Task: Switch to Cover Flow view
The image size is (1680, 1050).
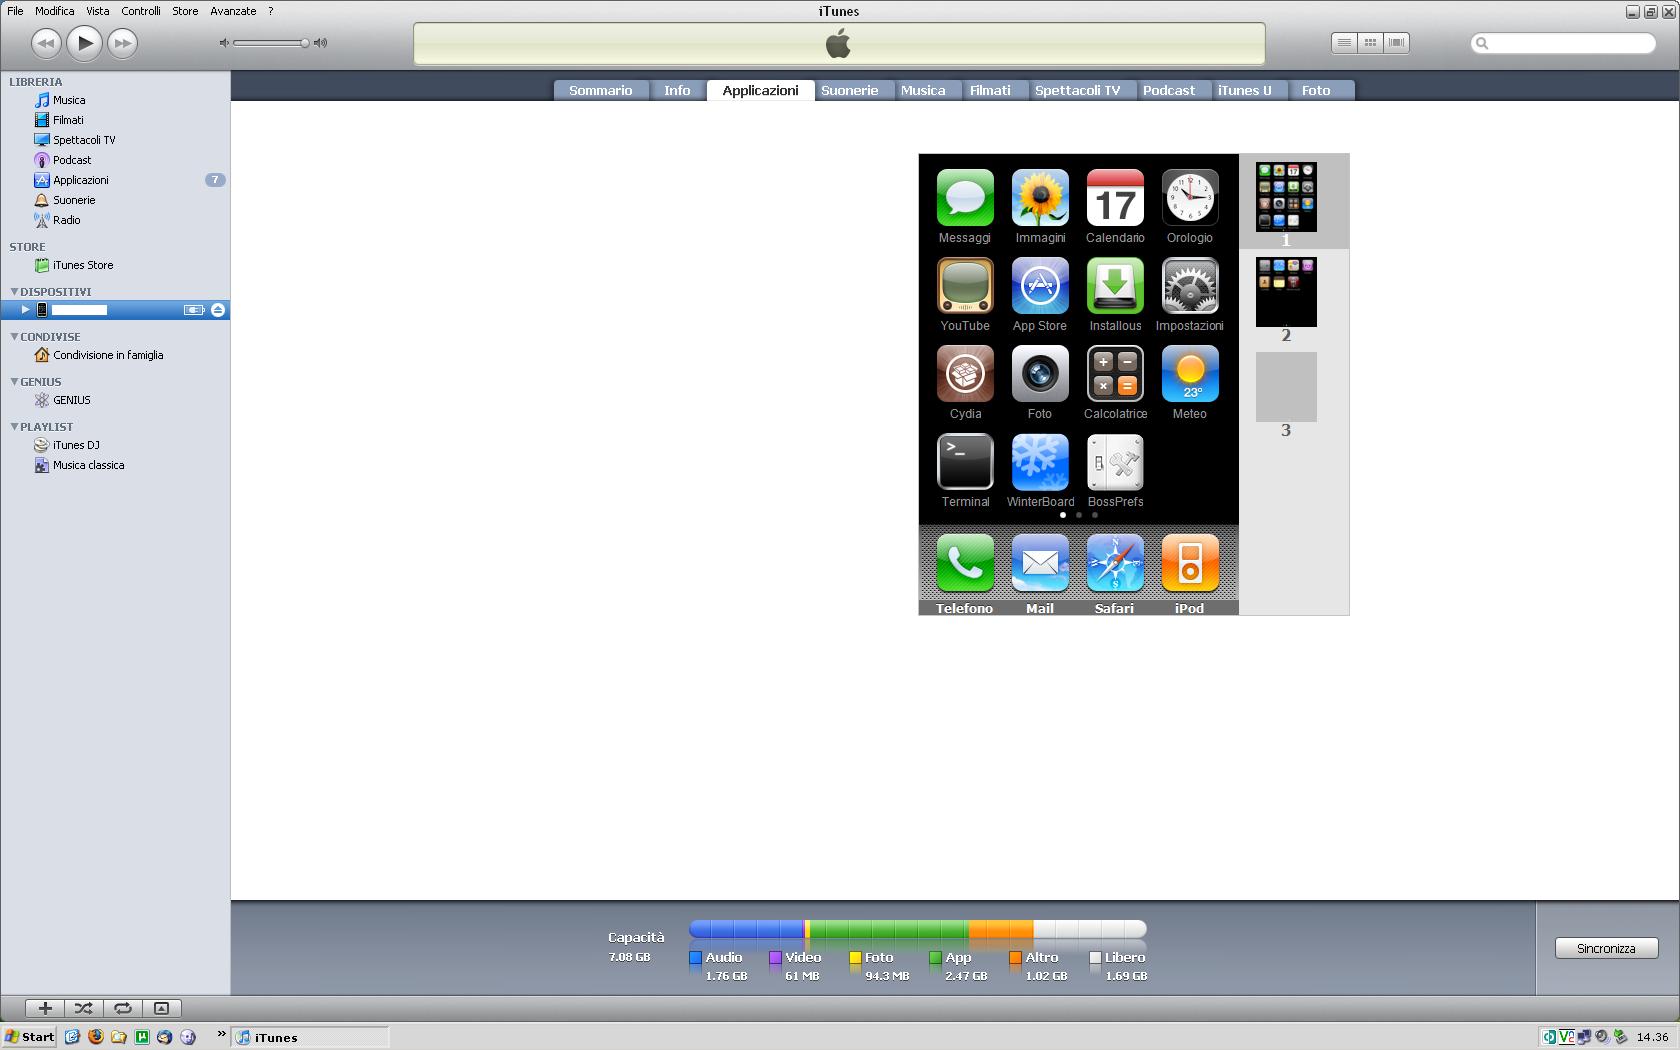Action: pos(1397,42)
